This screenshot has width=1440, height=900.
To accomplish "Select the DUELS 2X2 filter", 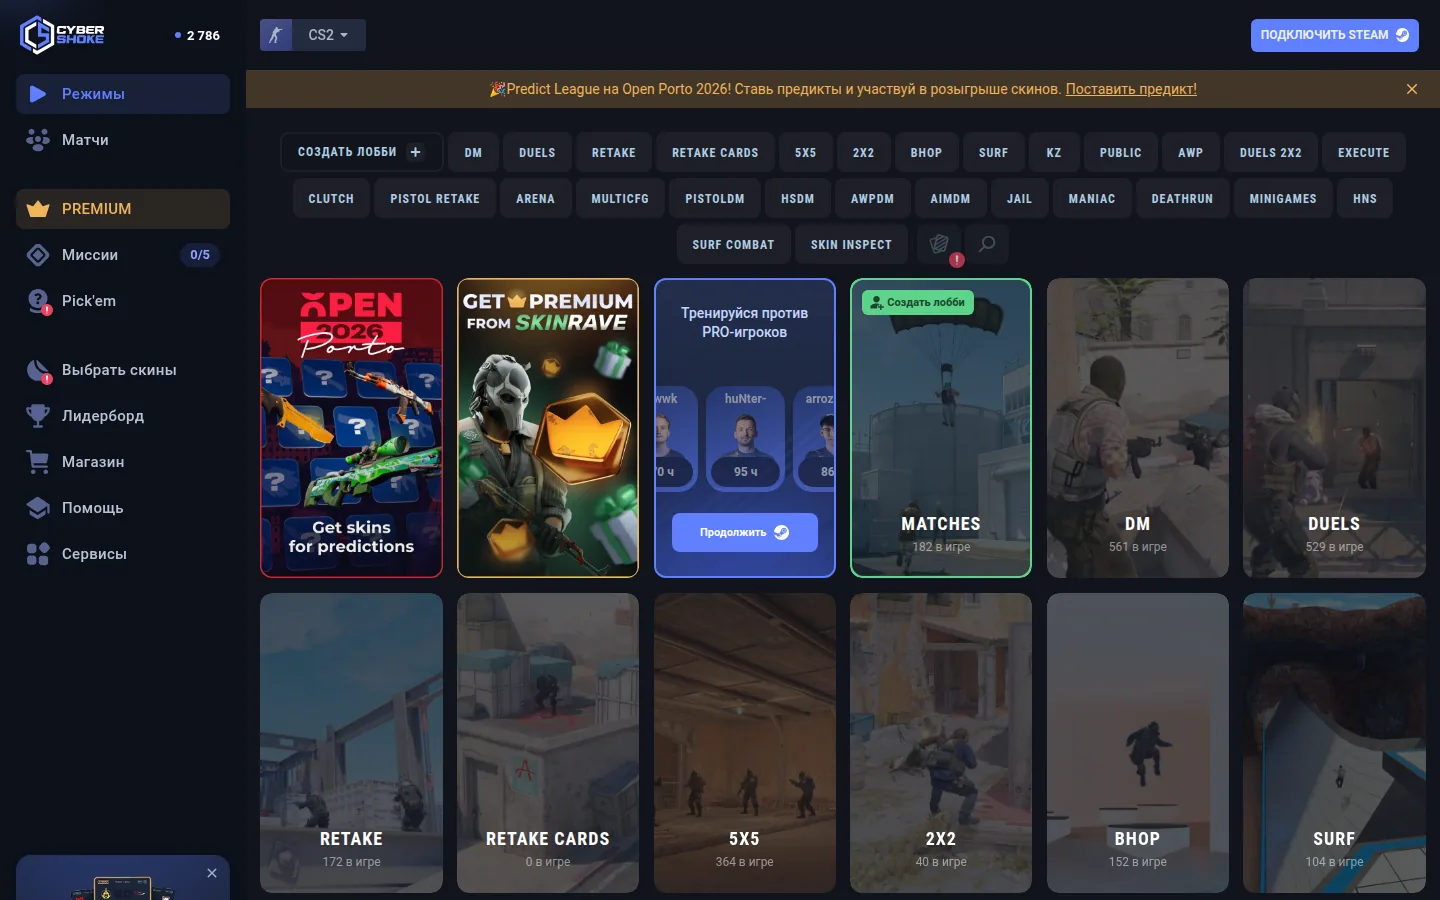I will [1271, 153].
